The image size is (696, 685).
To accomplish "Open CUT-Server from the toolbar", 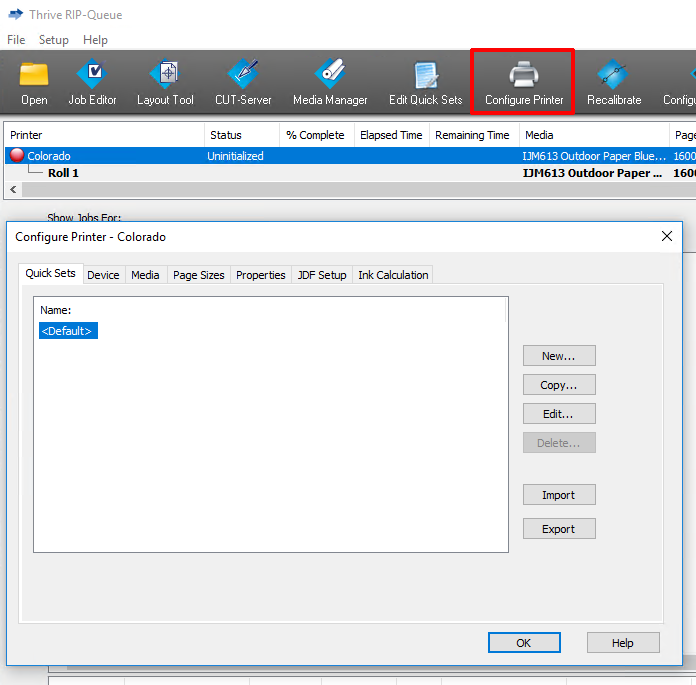I will click(x=243, y=82).
